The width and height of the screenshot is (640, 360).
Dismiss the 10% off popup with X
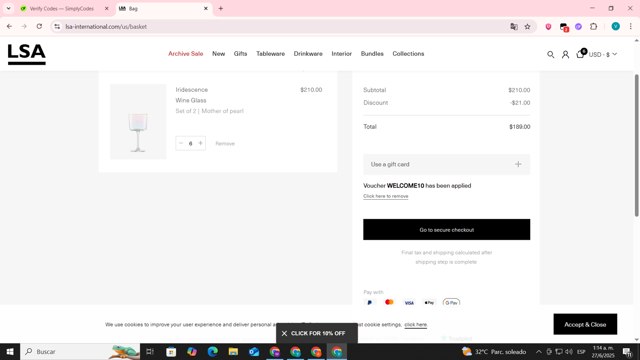coord(284,333)
